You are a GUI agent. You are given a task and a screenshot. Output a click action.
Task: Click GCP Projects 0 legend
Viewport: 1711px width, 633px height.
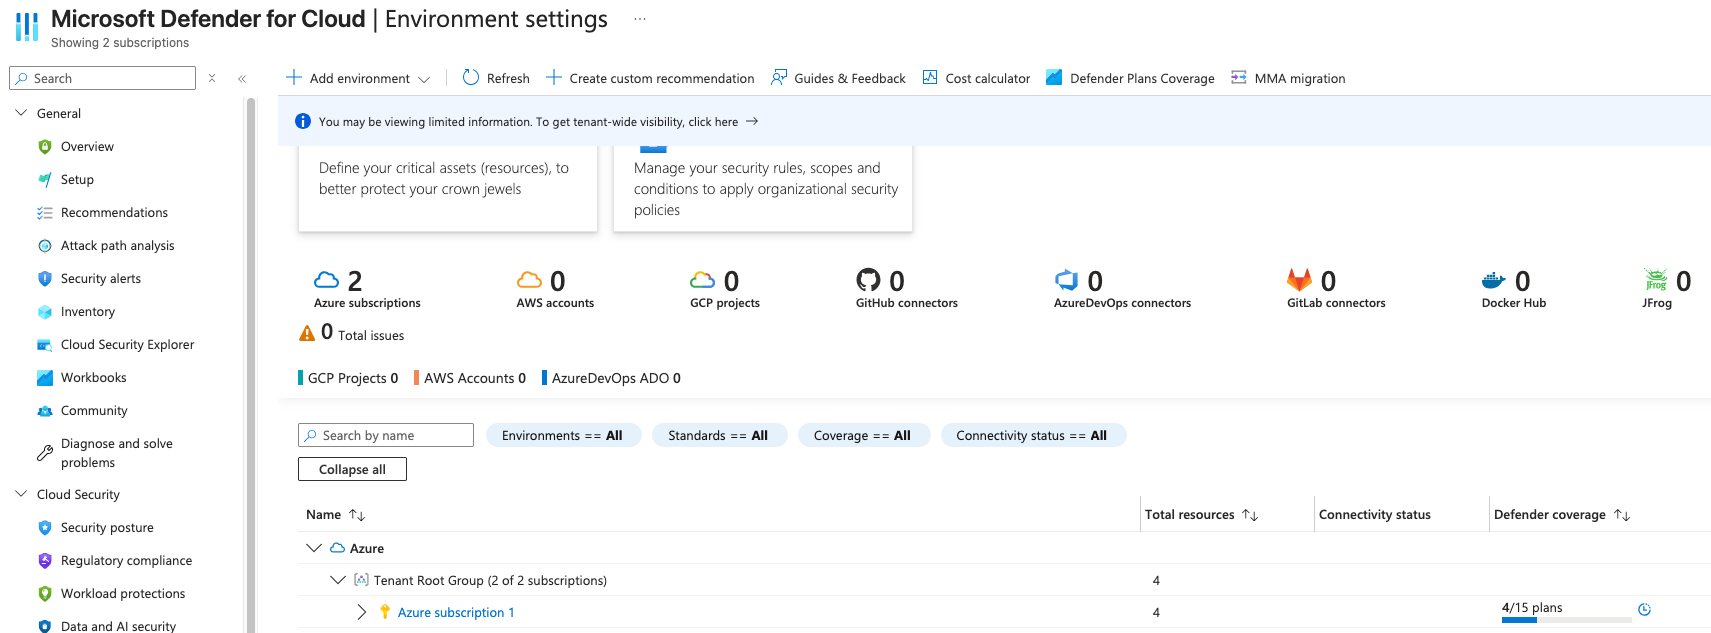tap(348, 378)
